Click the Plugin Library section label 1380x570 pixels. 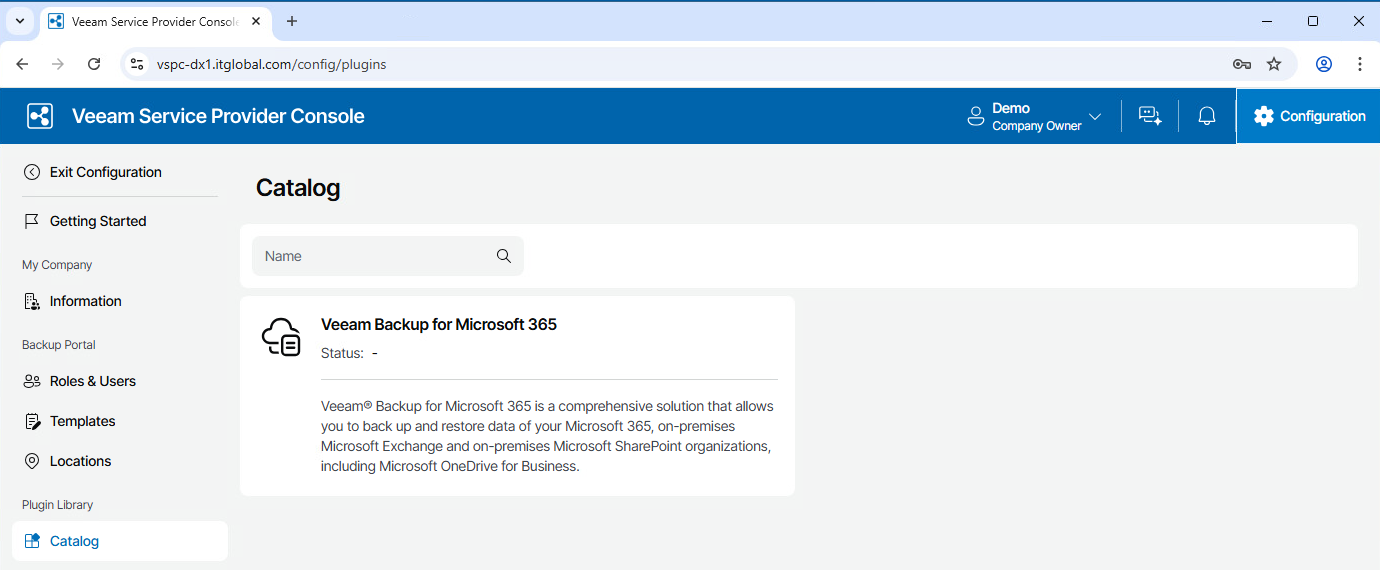click(58, 505)
